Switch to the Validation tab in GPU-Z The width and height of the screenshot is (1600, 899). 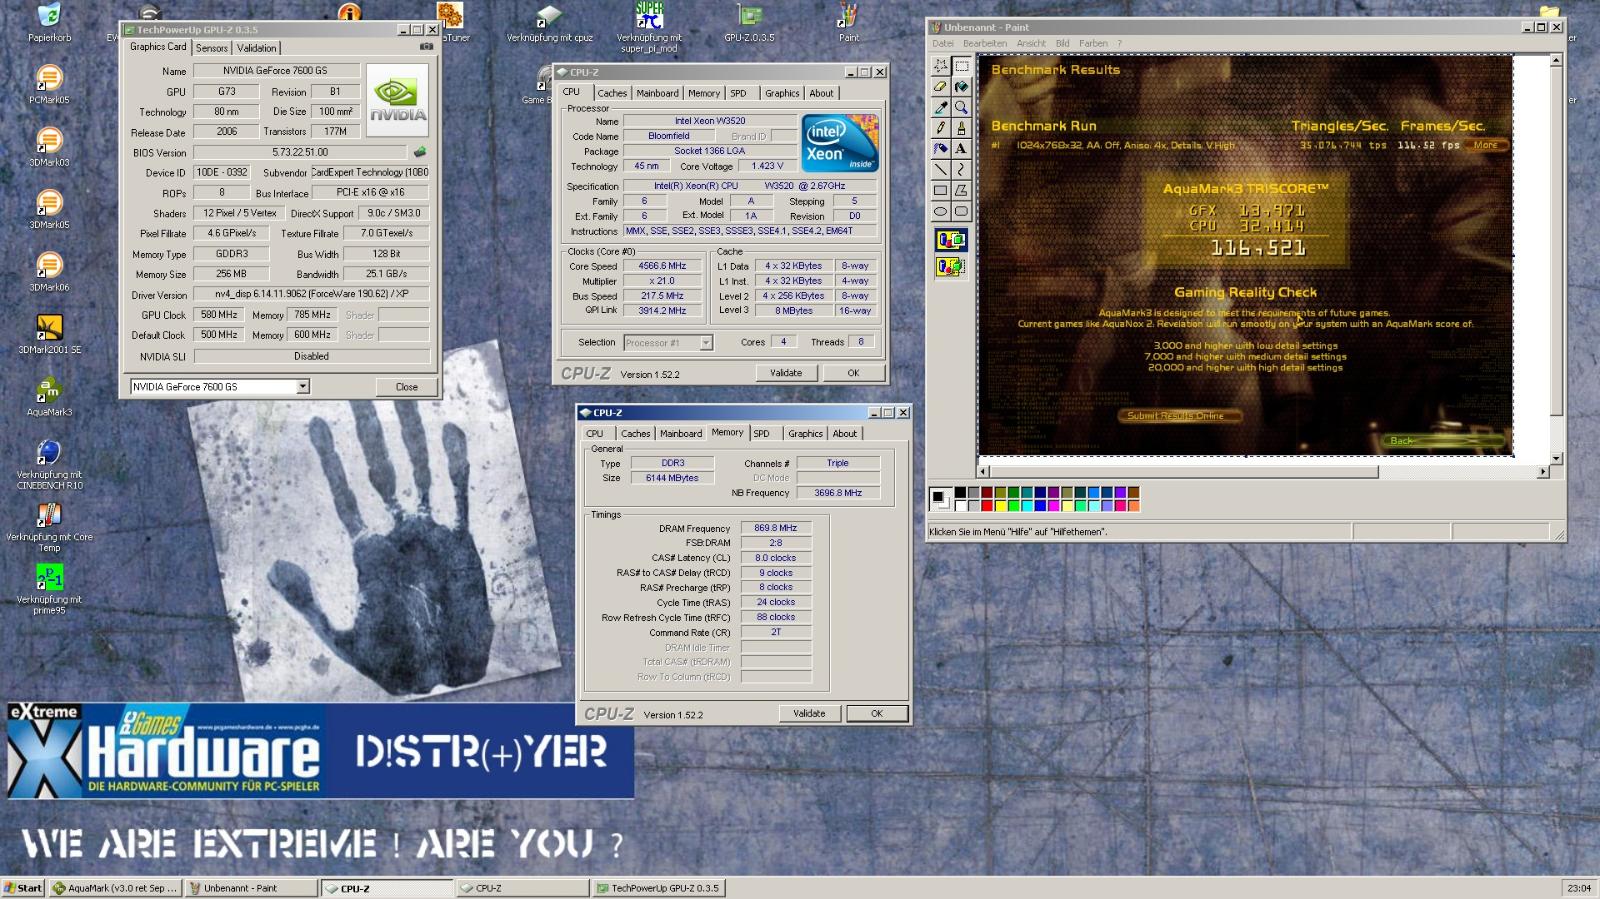pos(257,48)
